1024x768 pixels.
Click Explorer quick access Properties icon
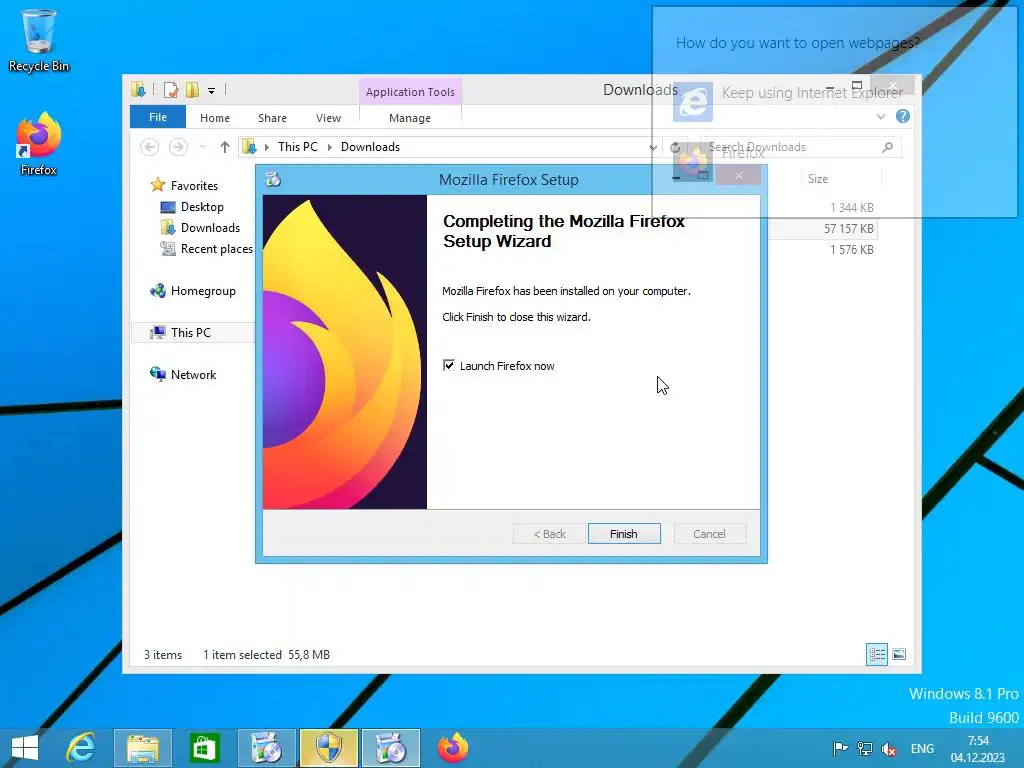171,89
